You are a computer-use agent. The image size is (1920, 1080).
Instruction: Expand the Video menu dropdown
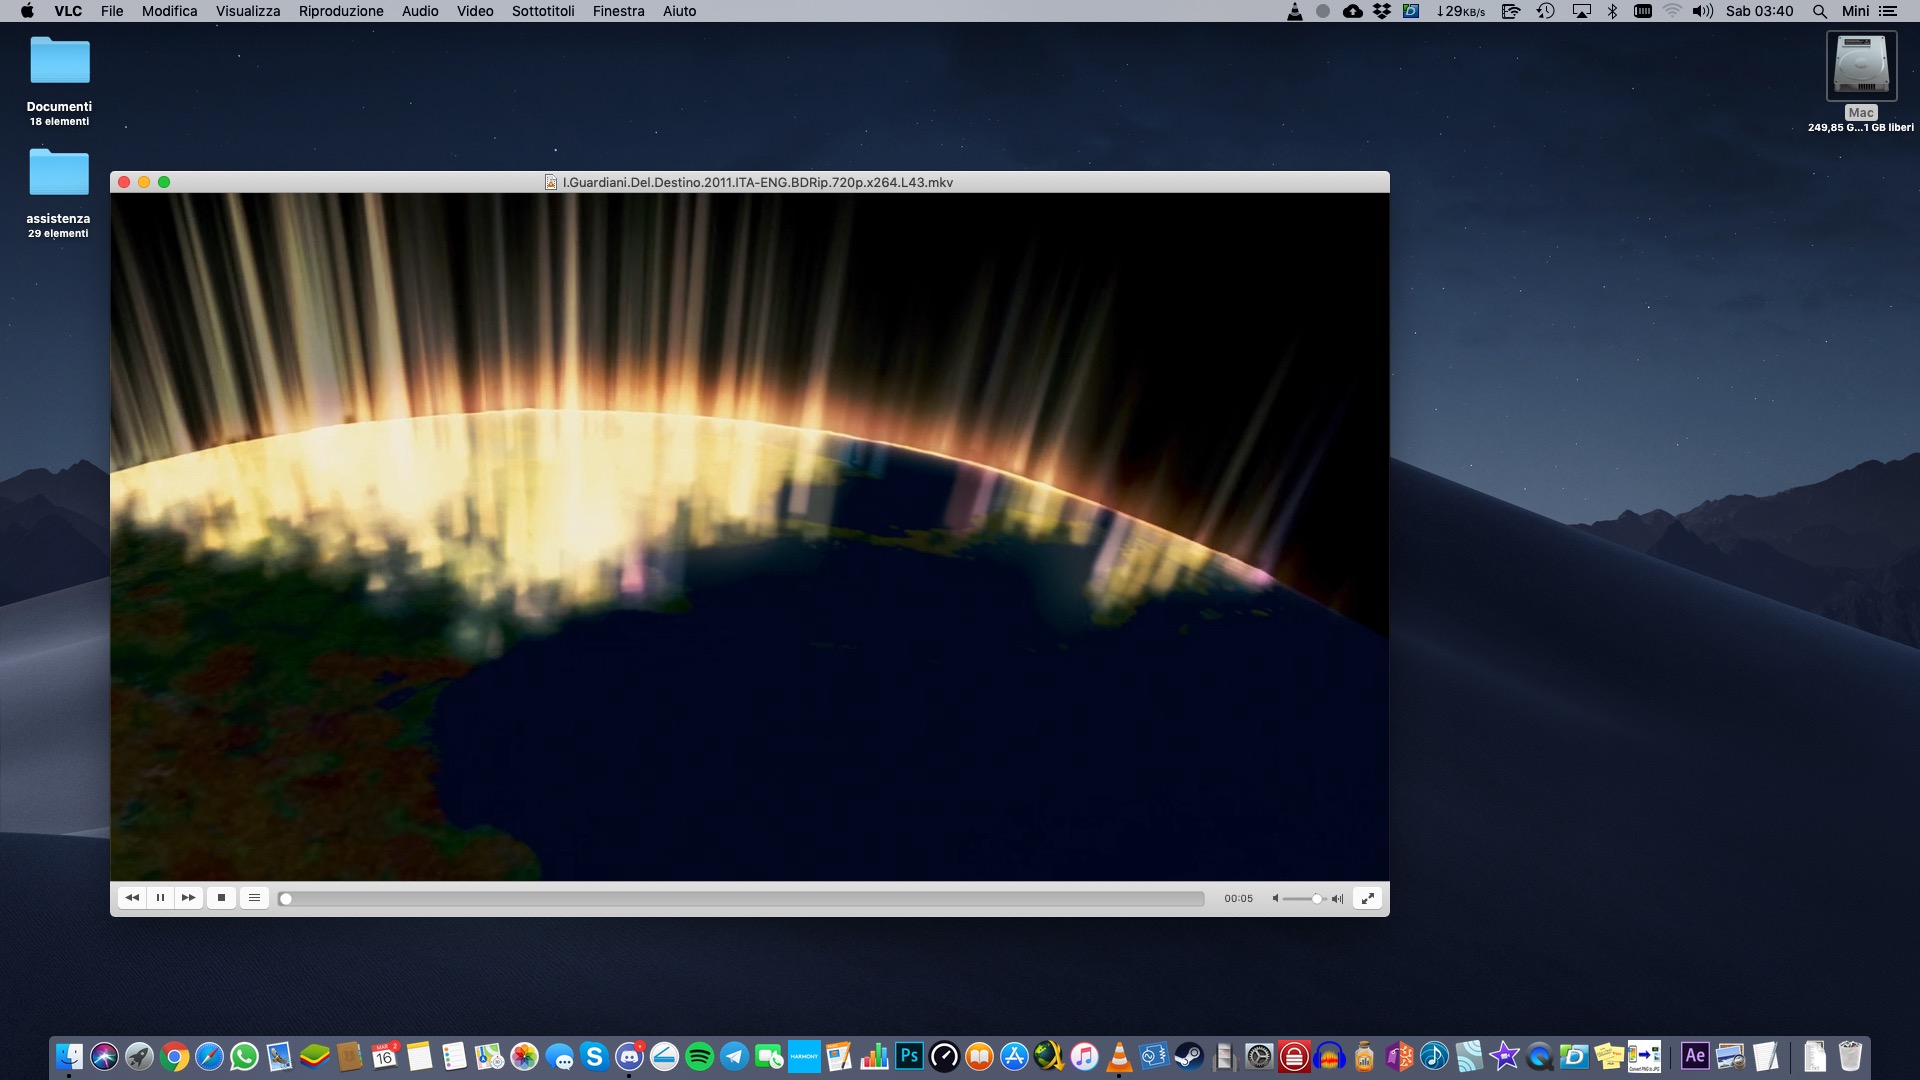coord(475,11)
